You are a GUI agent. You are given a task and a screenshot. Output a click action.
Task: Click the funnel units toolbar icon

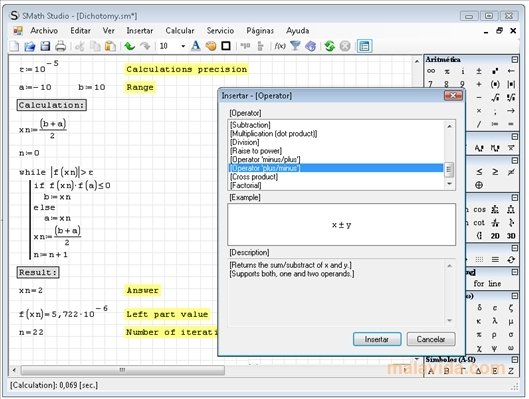coord(295,46)
